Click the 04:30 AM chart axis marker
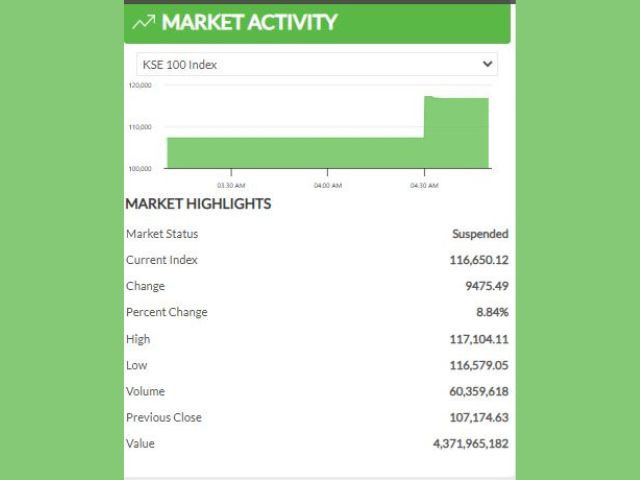640x480 pixels. (425, 185)
